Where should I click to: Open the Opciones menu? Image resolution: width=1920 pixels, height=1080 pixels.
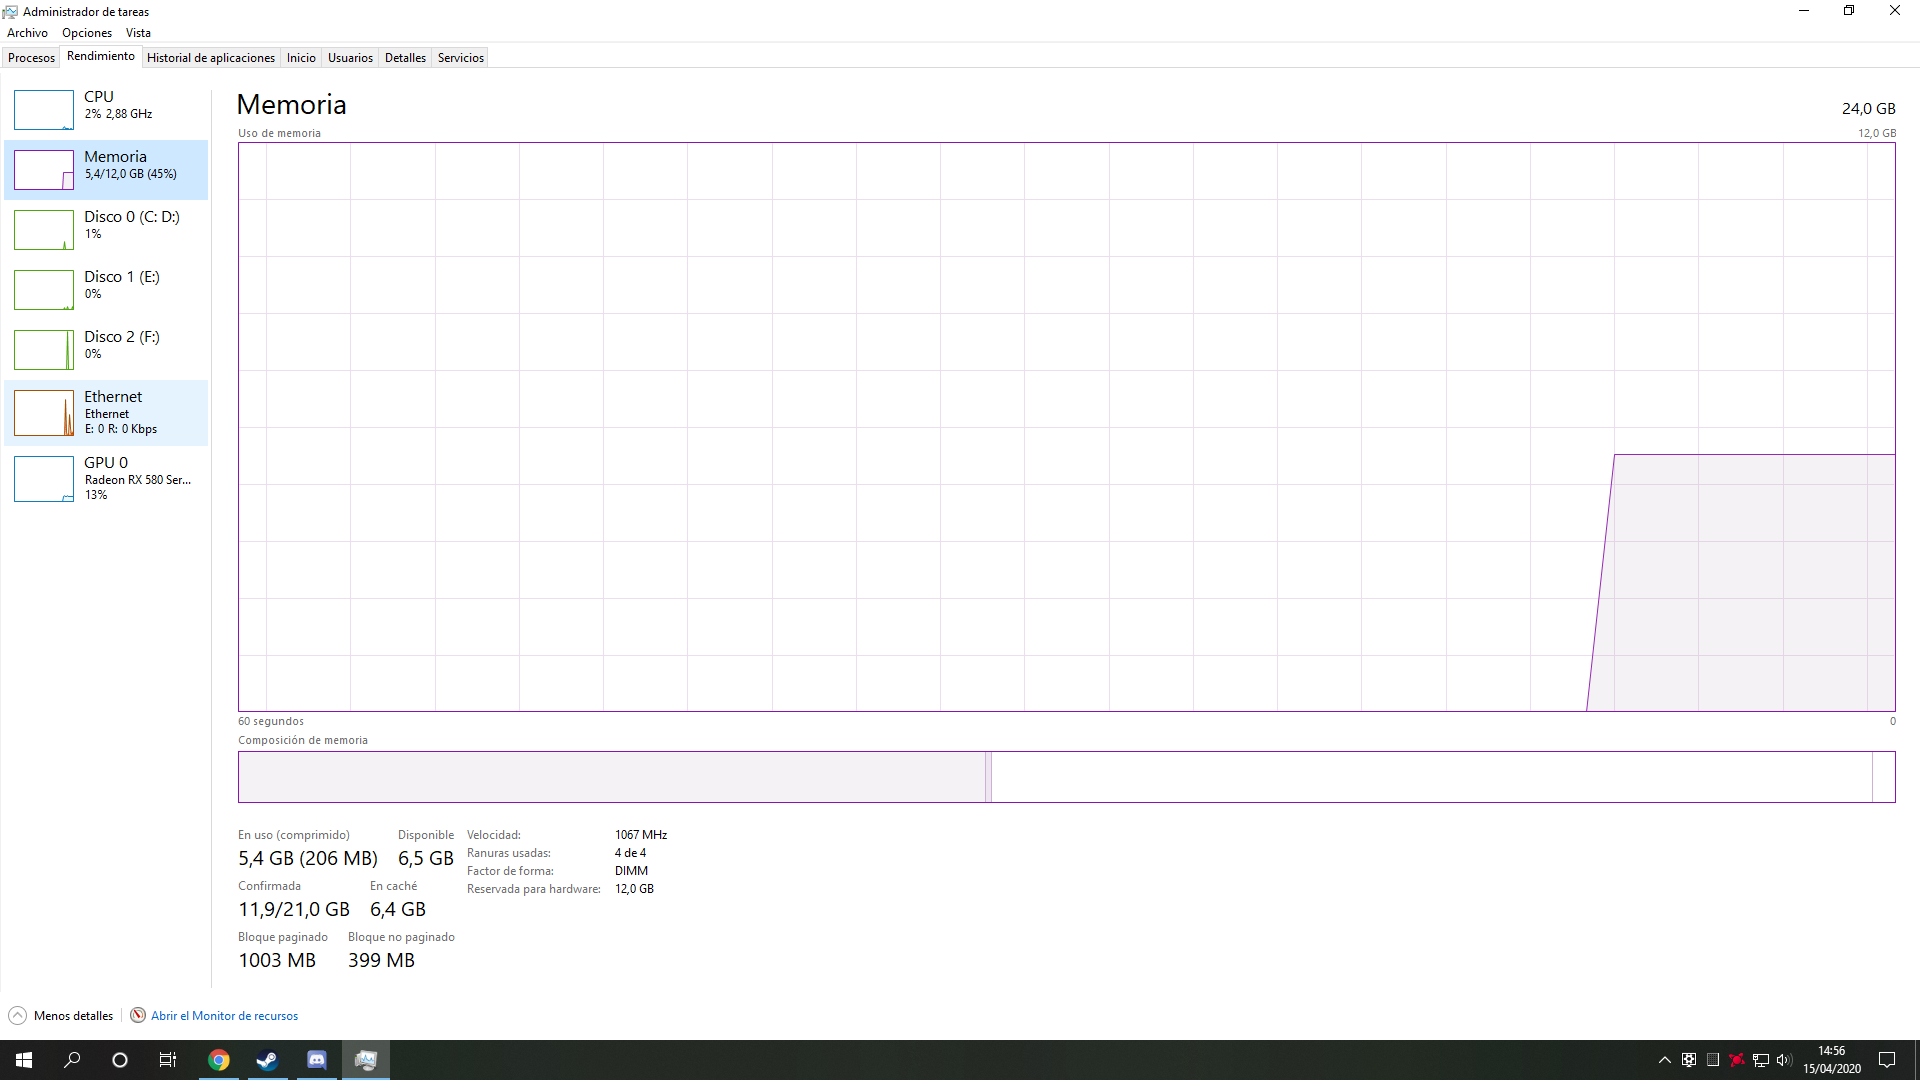click(x=87, y=33)
